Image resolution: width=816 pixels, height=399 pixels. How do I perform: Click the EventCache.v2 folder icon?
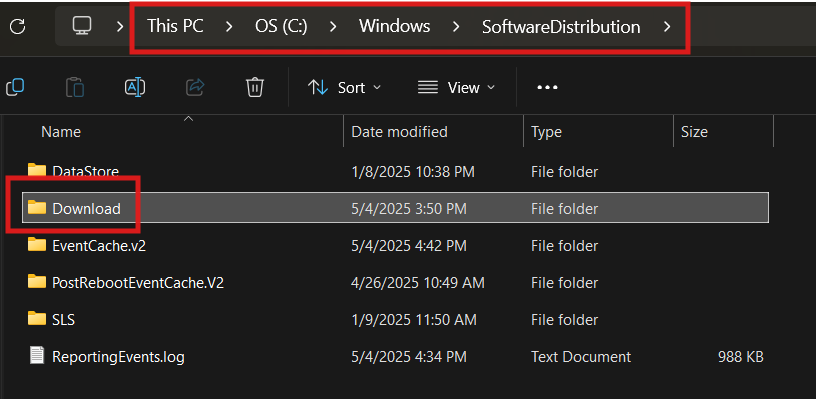37,244
